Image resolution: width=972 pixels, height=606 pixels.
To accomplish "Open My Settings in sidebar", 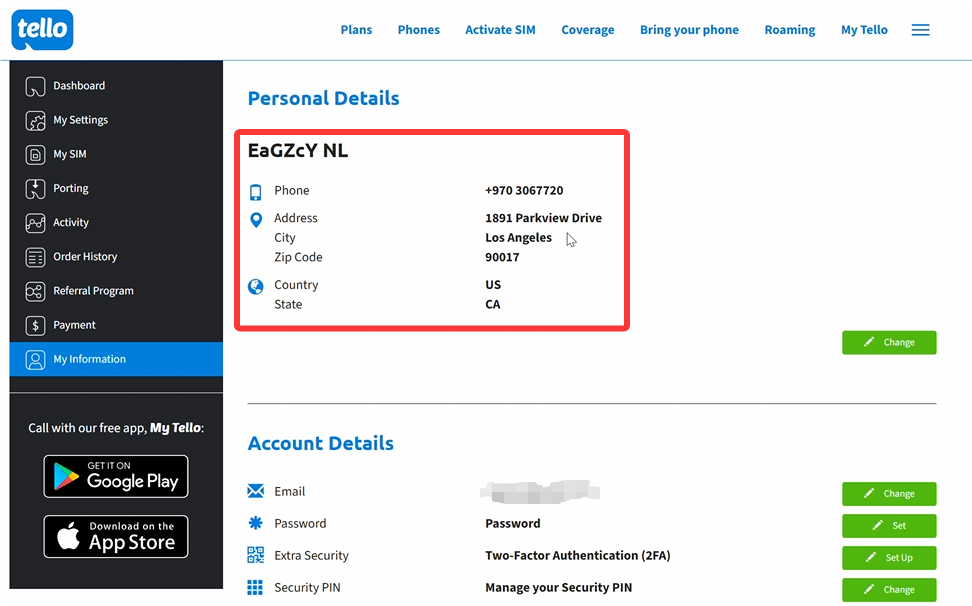I will tap(80, 120).
